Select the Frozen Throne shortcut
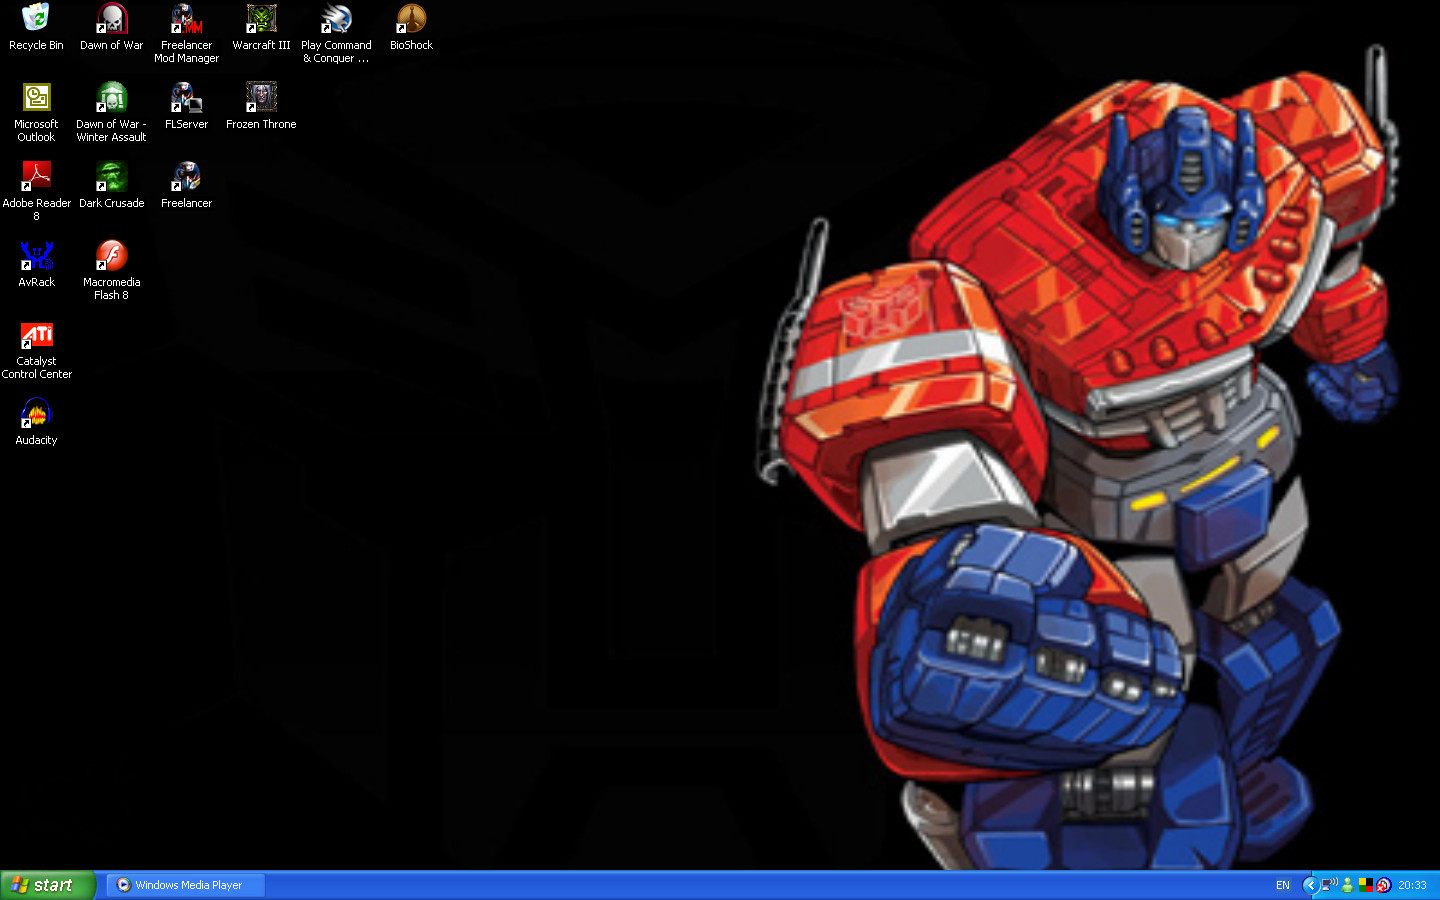 click(x=261, y=106)
